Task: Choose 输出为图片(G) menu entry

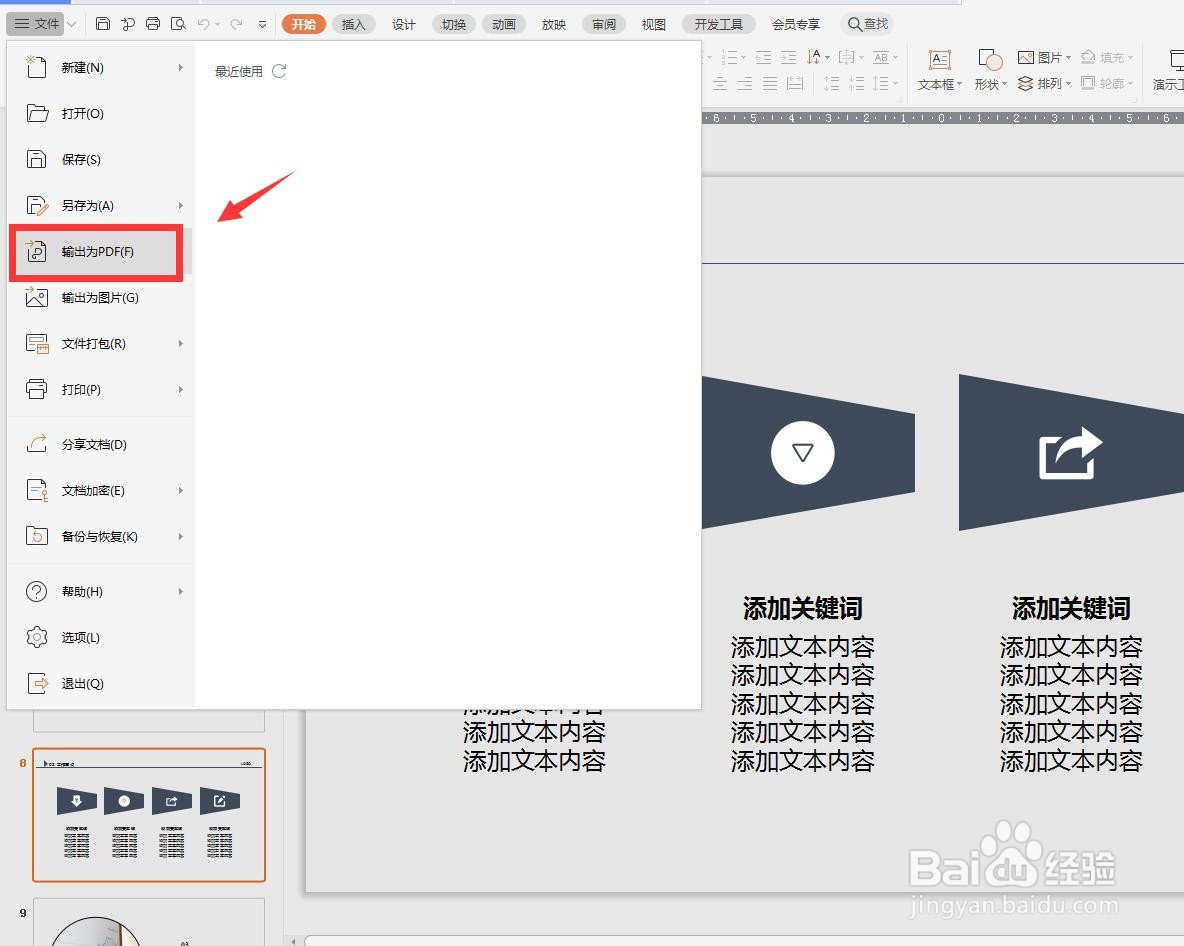Action: tap(100, 297)
